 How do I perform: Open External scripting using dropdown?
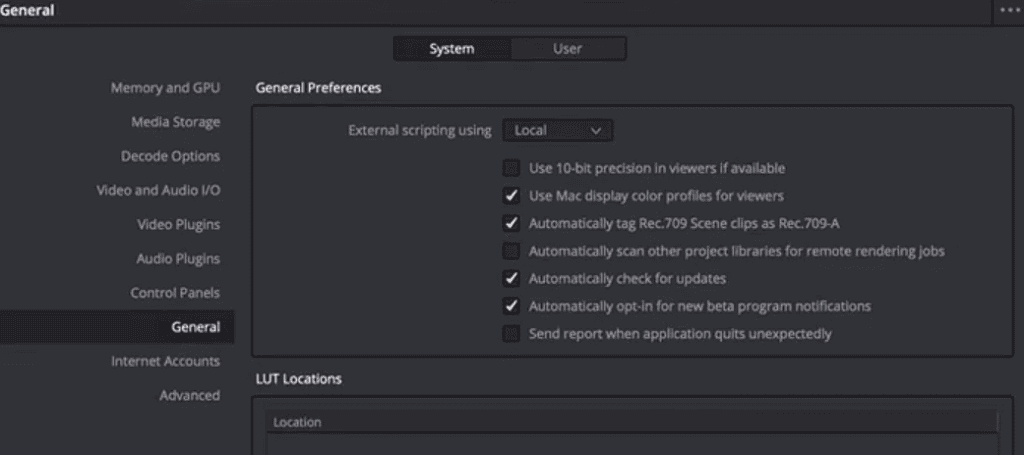pos(558,131)
